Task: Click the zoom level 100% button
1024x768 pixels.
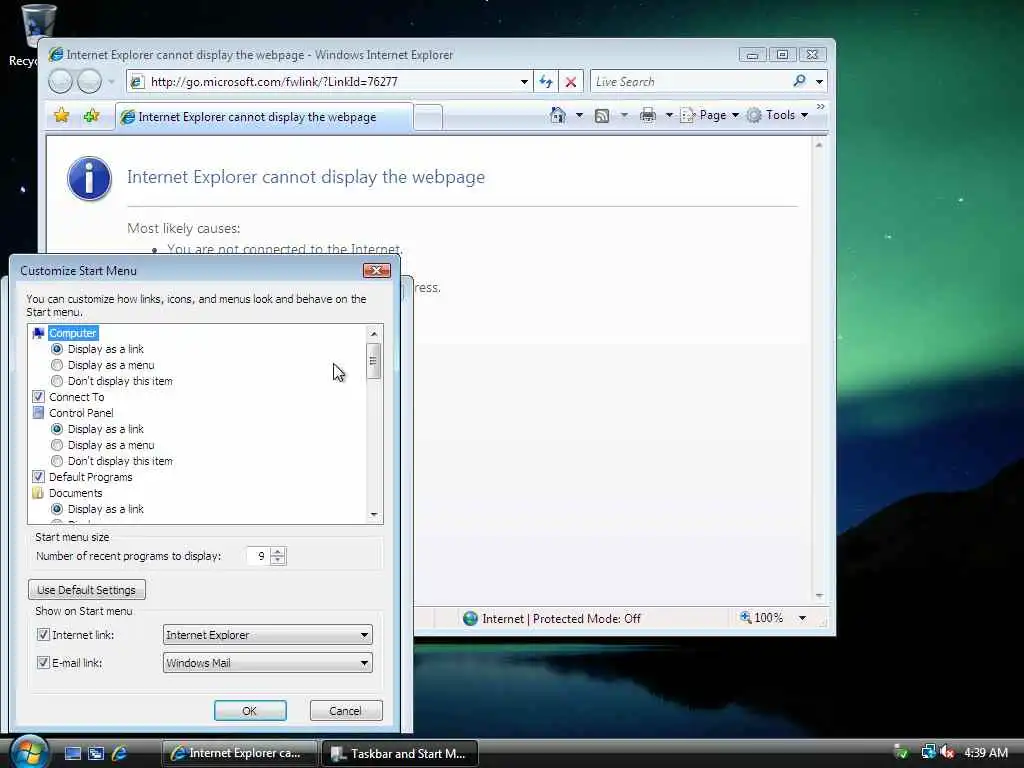Action: [761, 618]
